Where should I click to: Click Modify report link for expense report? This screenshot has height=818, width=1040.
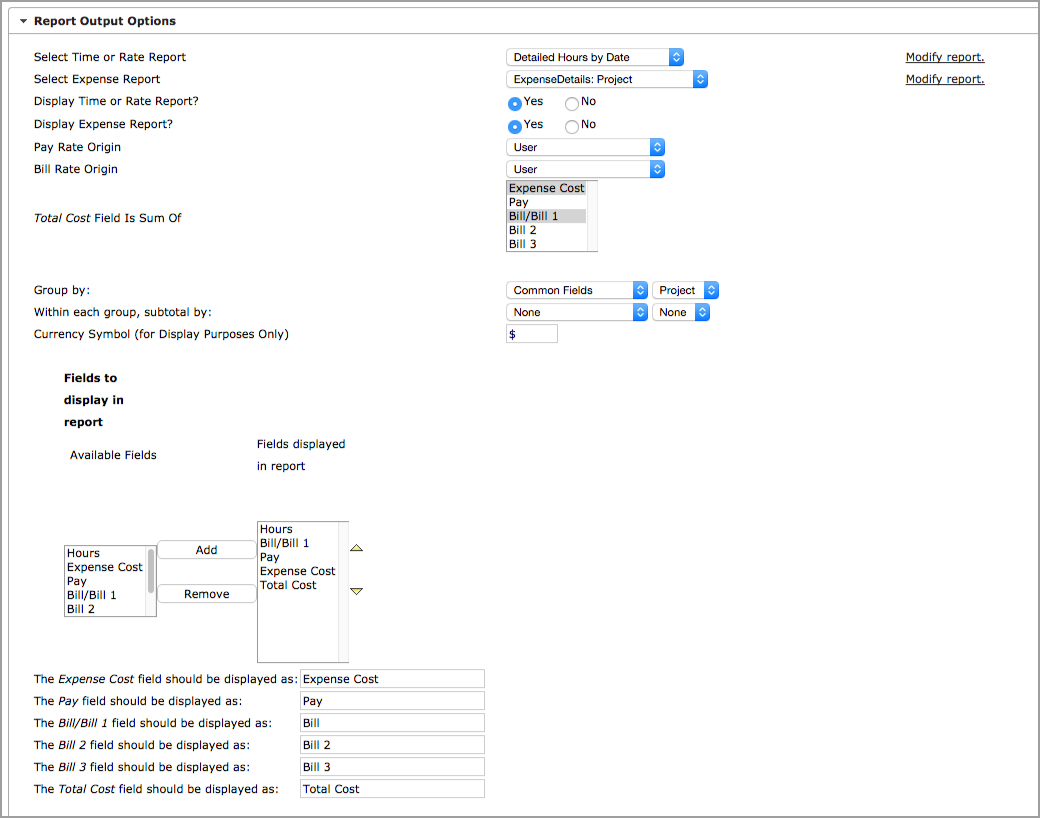coord(944,79)
